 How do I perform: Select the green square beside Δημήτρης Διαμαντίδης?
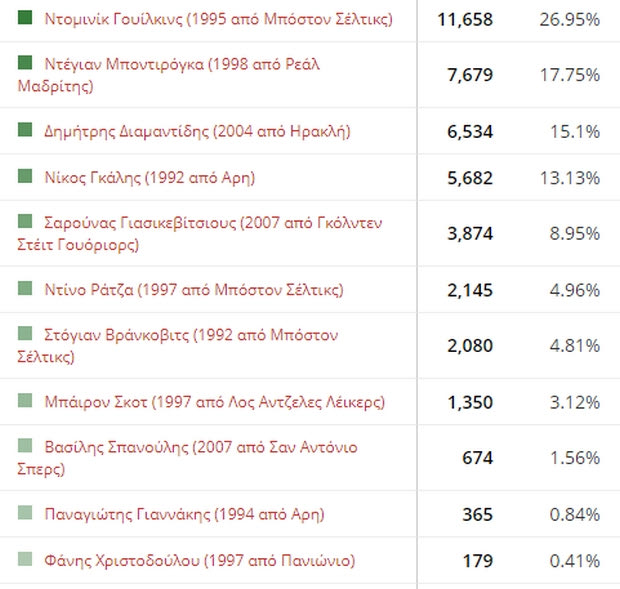pyautogui.click(x=25, y=130)
